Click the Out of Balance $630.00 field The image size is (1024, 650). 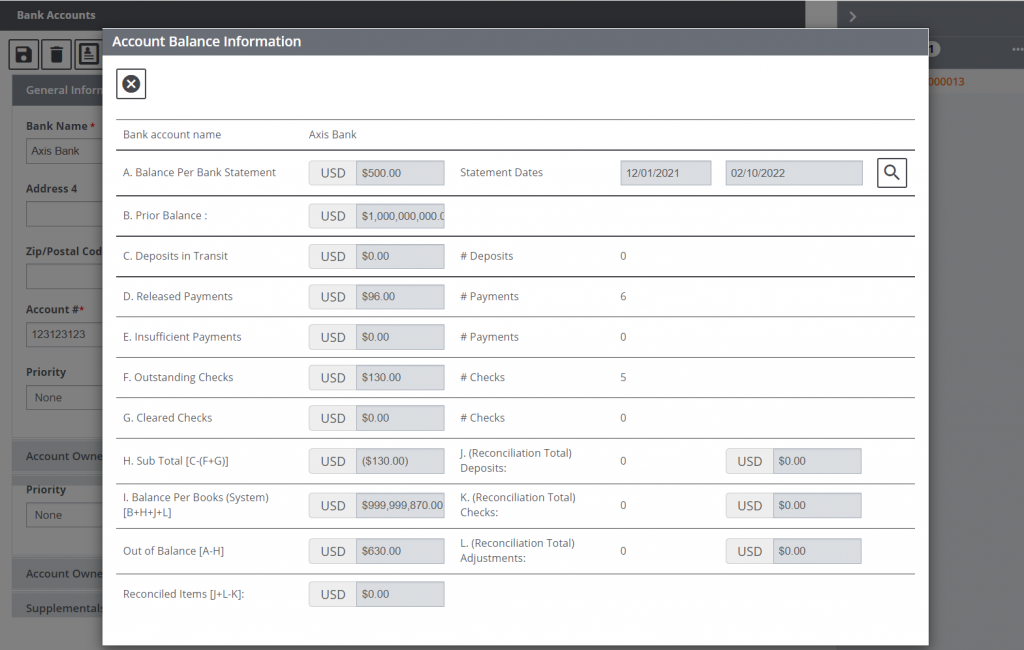tap(399, 551)
